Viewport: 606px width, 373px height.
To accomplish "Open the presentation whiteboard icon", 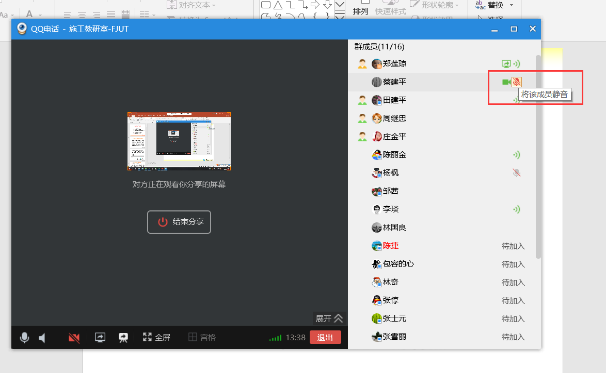I will [x=123, y=337].
